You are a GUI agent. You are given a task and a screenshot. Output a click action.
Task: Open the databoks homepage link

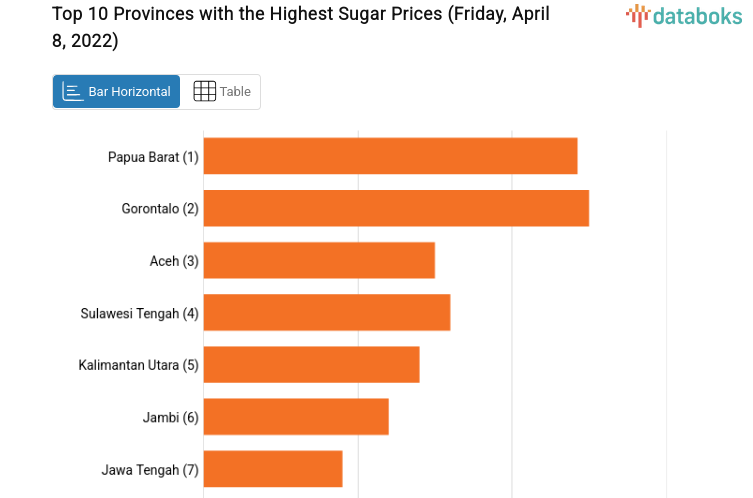point(684,15)
